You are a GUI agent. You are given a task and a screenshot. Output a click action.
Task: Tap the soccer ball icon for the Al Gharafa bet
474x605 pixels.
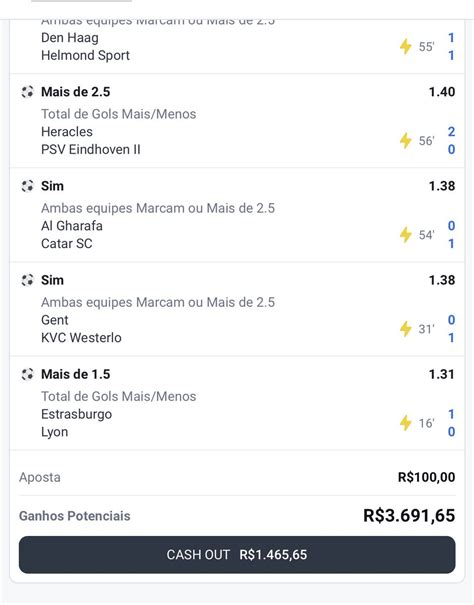27,186
